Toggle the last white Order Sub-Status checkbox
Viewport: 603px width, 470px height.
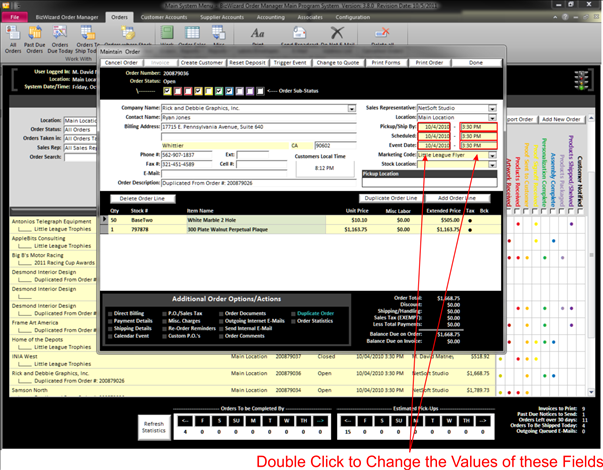tap(260, 91)
